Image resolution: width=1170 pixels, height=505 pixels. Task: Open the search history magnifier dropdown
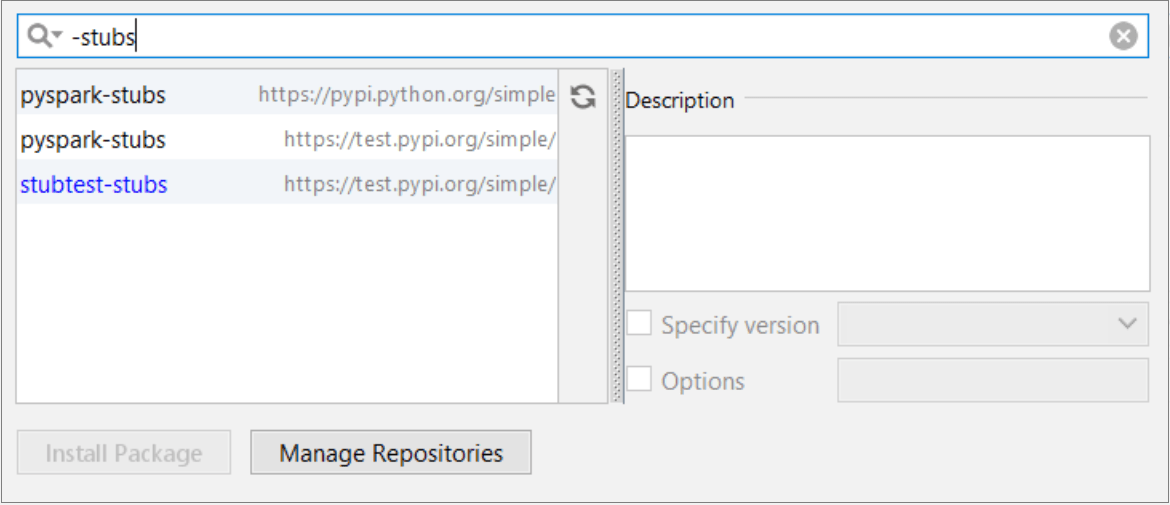45,37
